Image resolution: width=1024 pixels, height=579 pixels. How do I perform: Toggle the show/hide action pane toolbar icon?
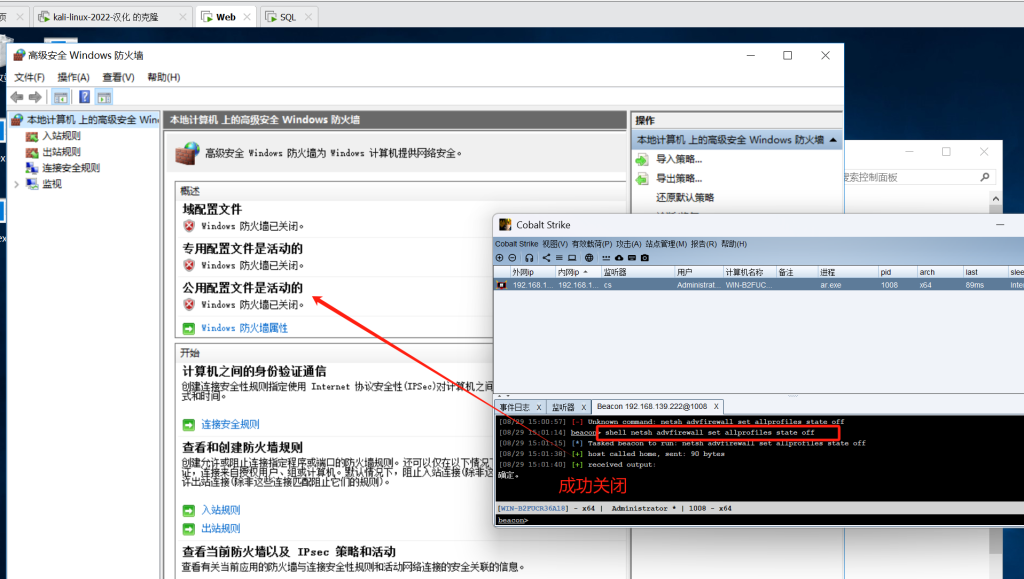tap(104, 97)
